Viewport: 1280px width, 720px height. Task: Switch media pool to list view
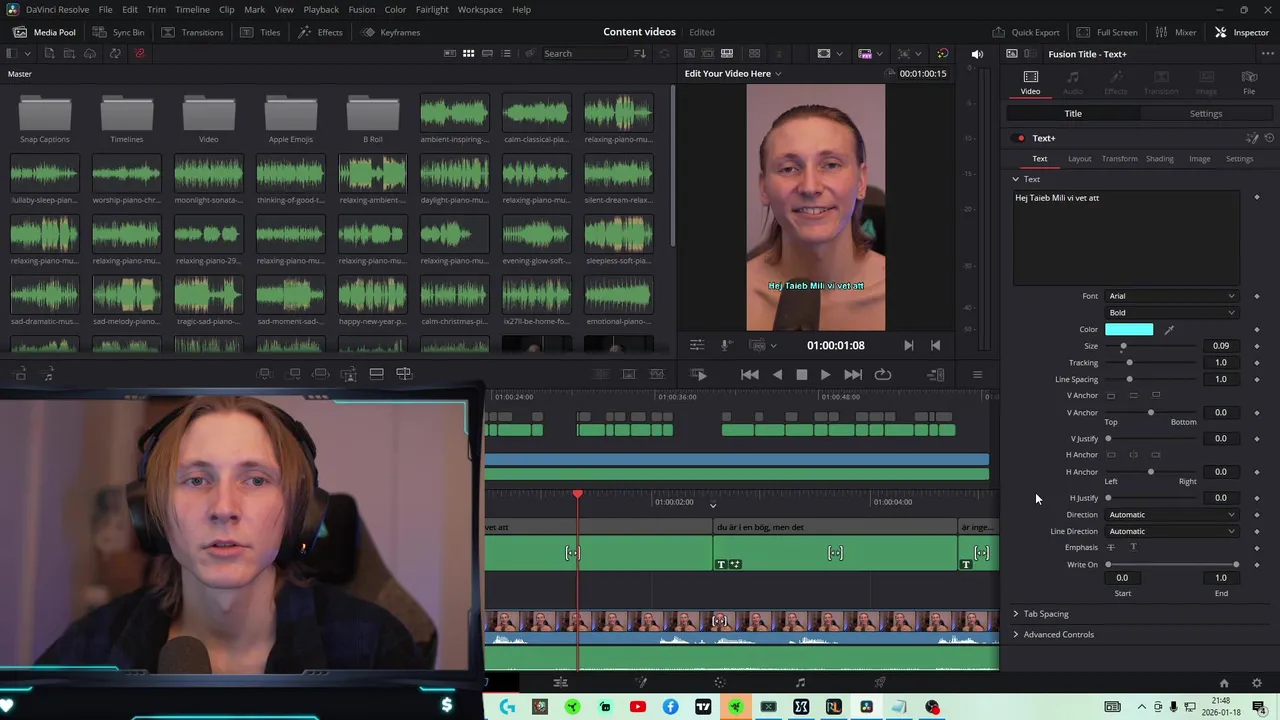506,53
